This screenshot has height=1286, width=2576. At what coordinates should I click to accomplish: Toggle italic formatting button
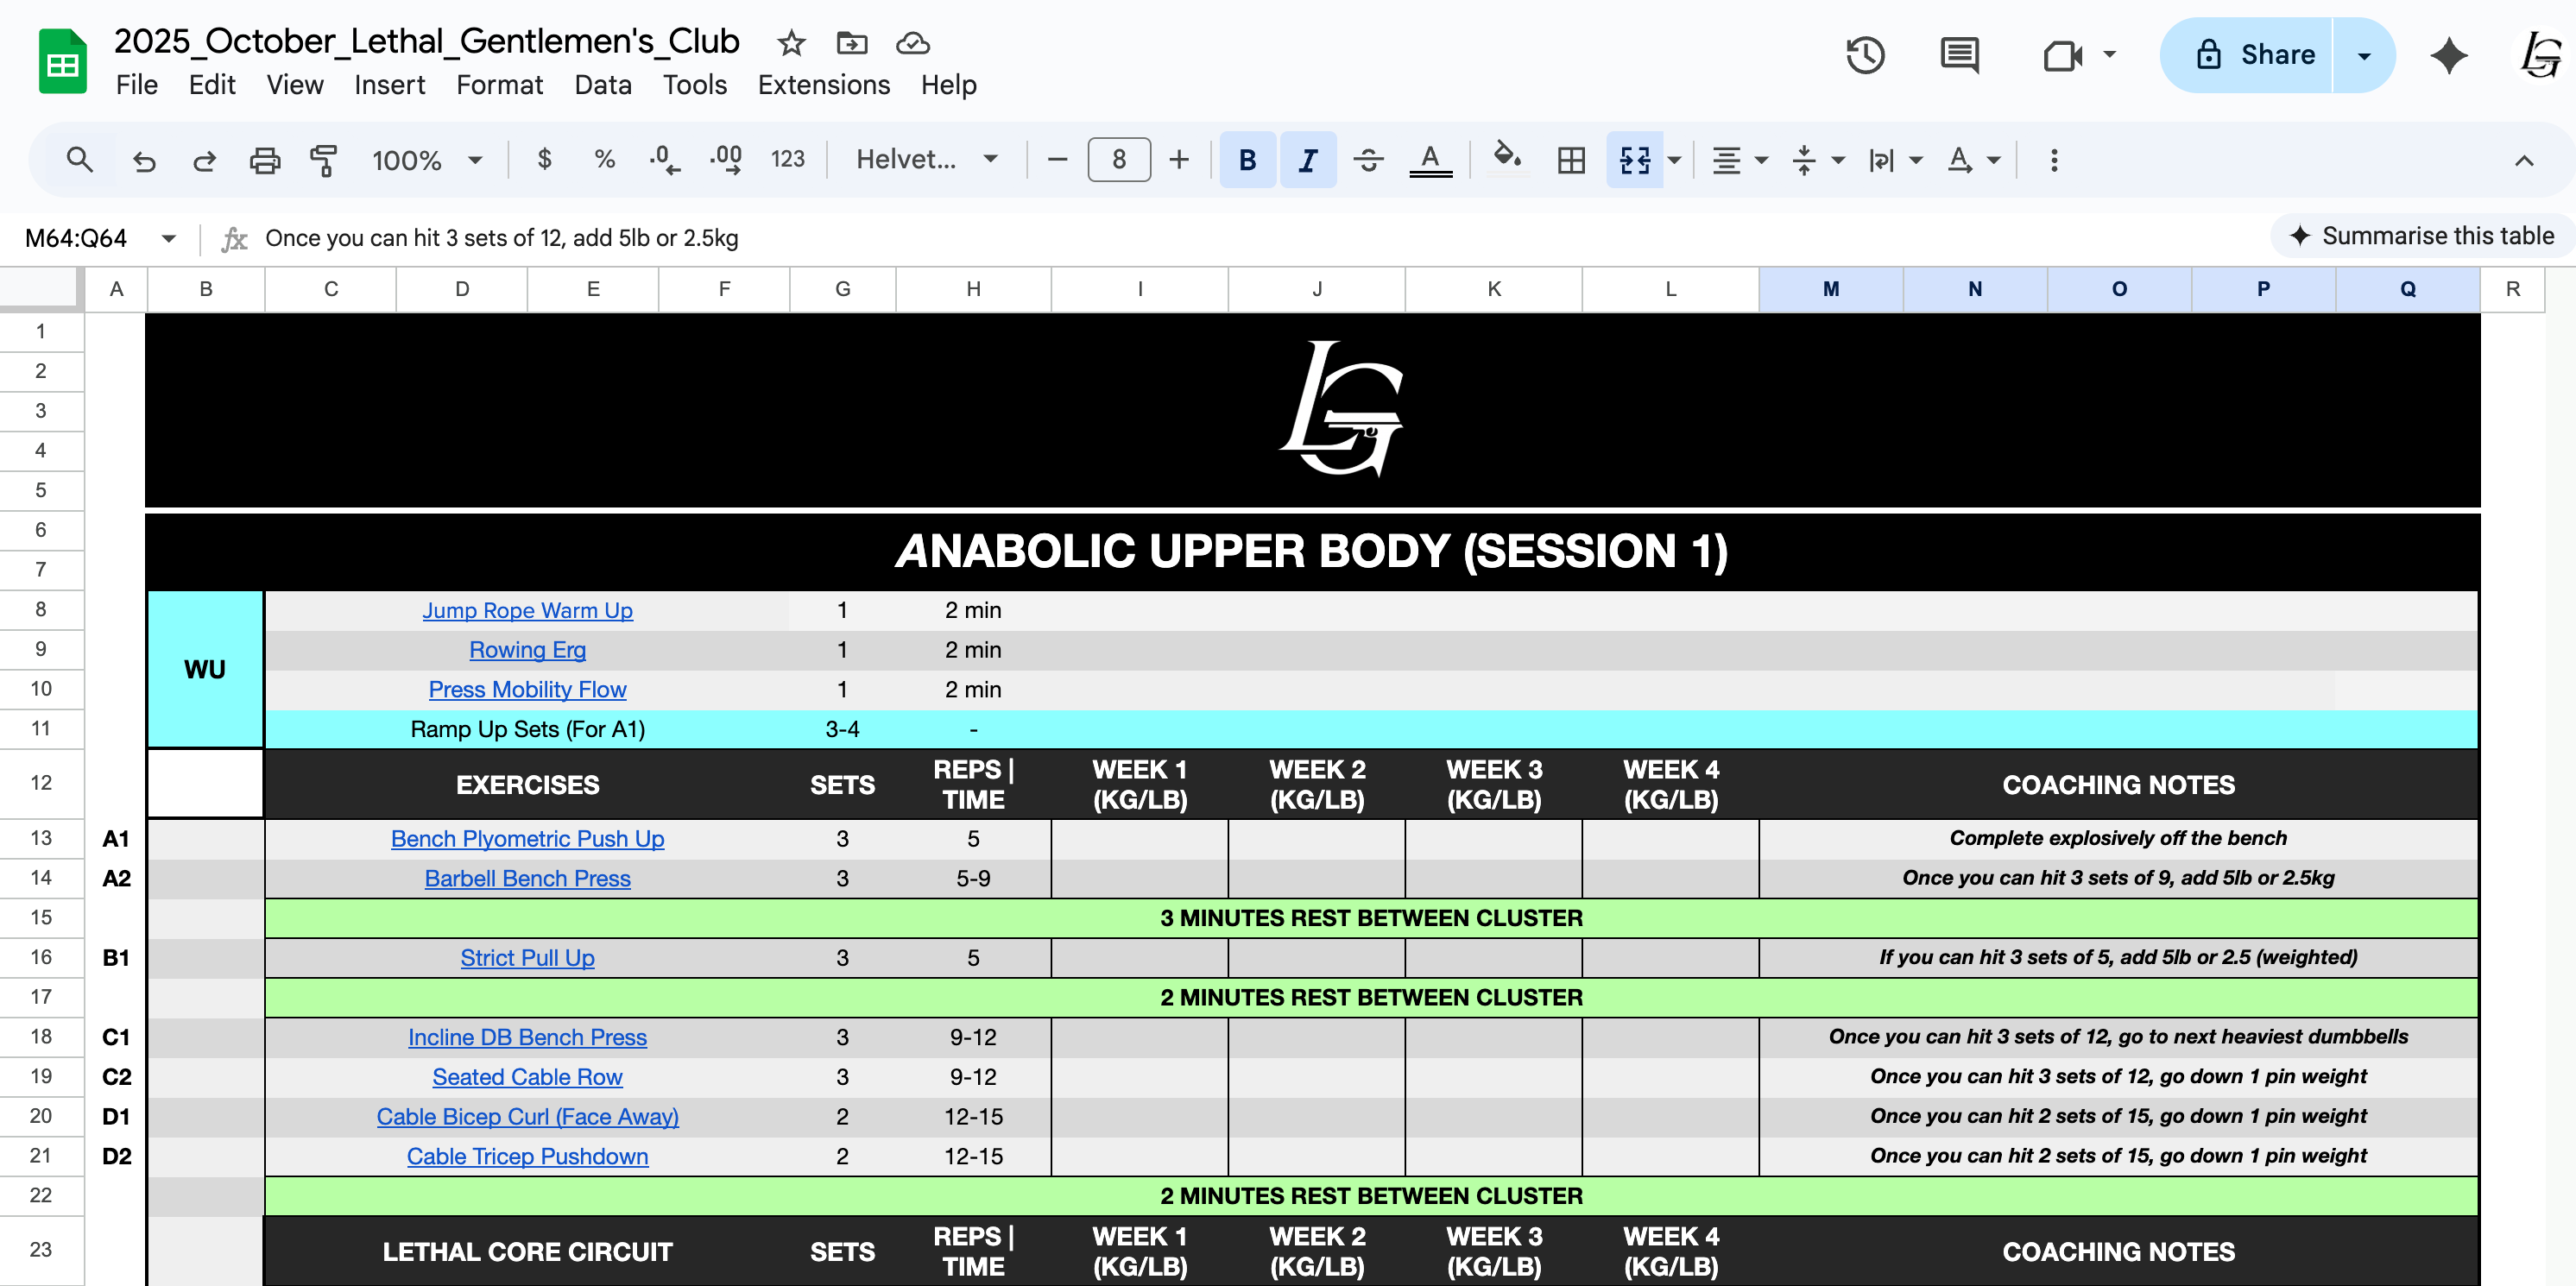1307,160
